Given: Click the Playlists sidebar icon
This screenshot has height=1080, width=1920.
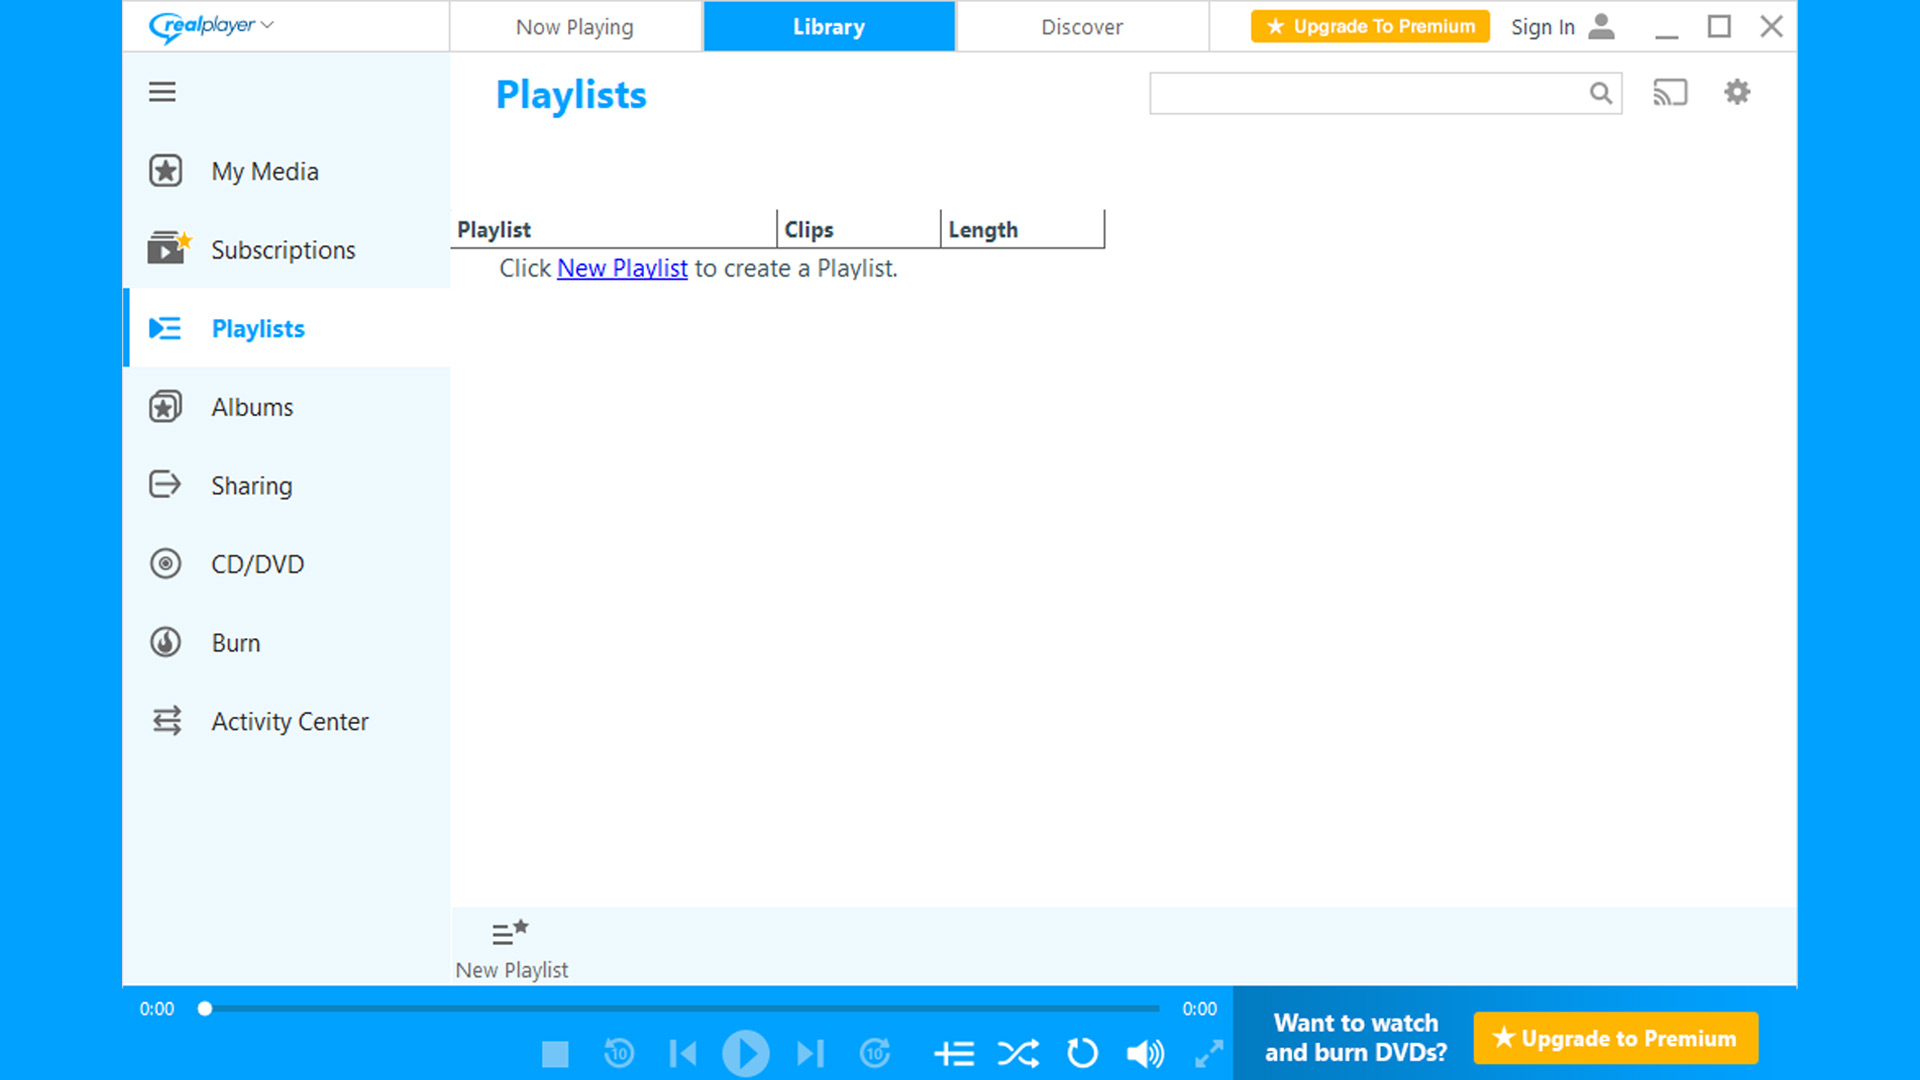Looking at the screenshot, I should tap(165, 328).
